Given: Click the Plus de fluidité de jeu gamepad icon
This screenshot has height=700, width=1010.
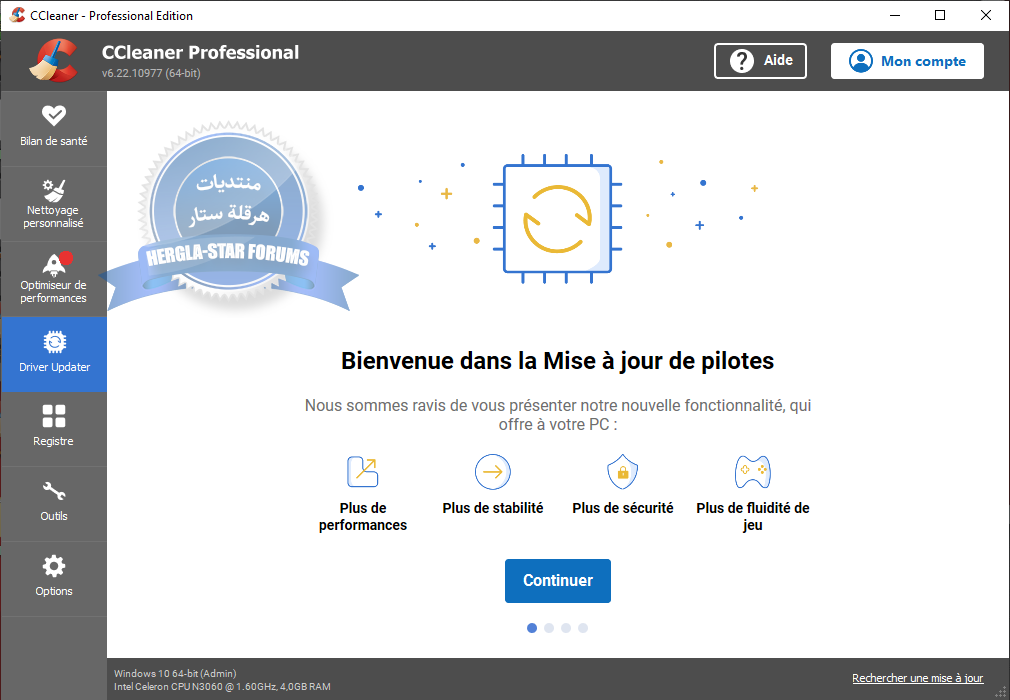Looking at the screenshot, I should [x=752, y=471].
